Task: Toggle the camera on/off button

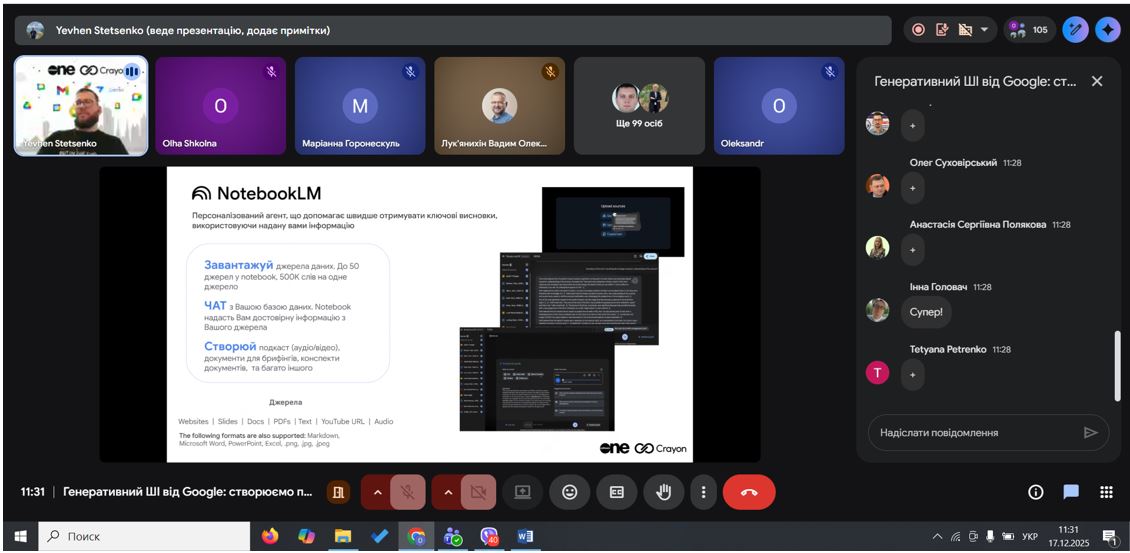Action: [x=478, y=492]
